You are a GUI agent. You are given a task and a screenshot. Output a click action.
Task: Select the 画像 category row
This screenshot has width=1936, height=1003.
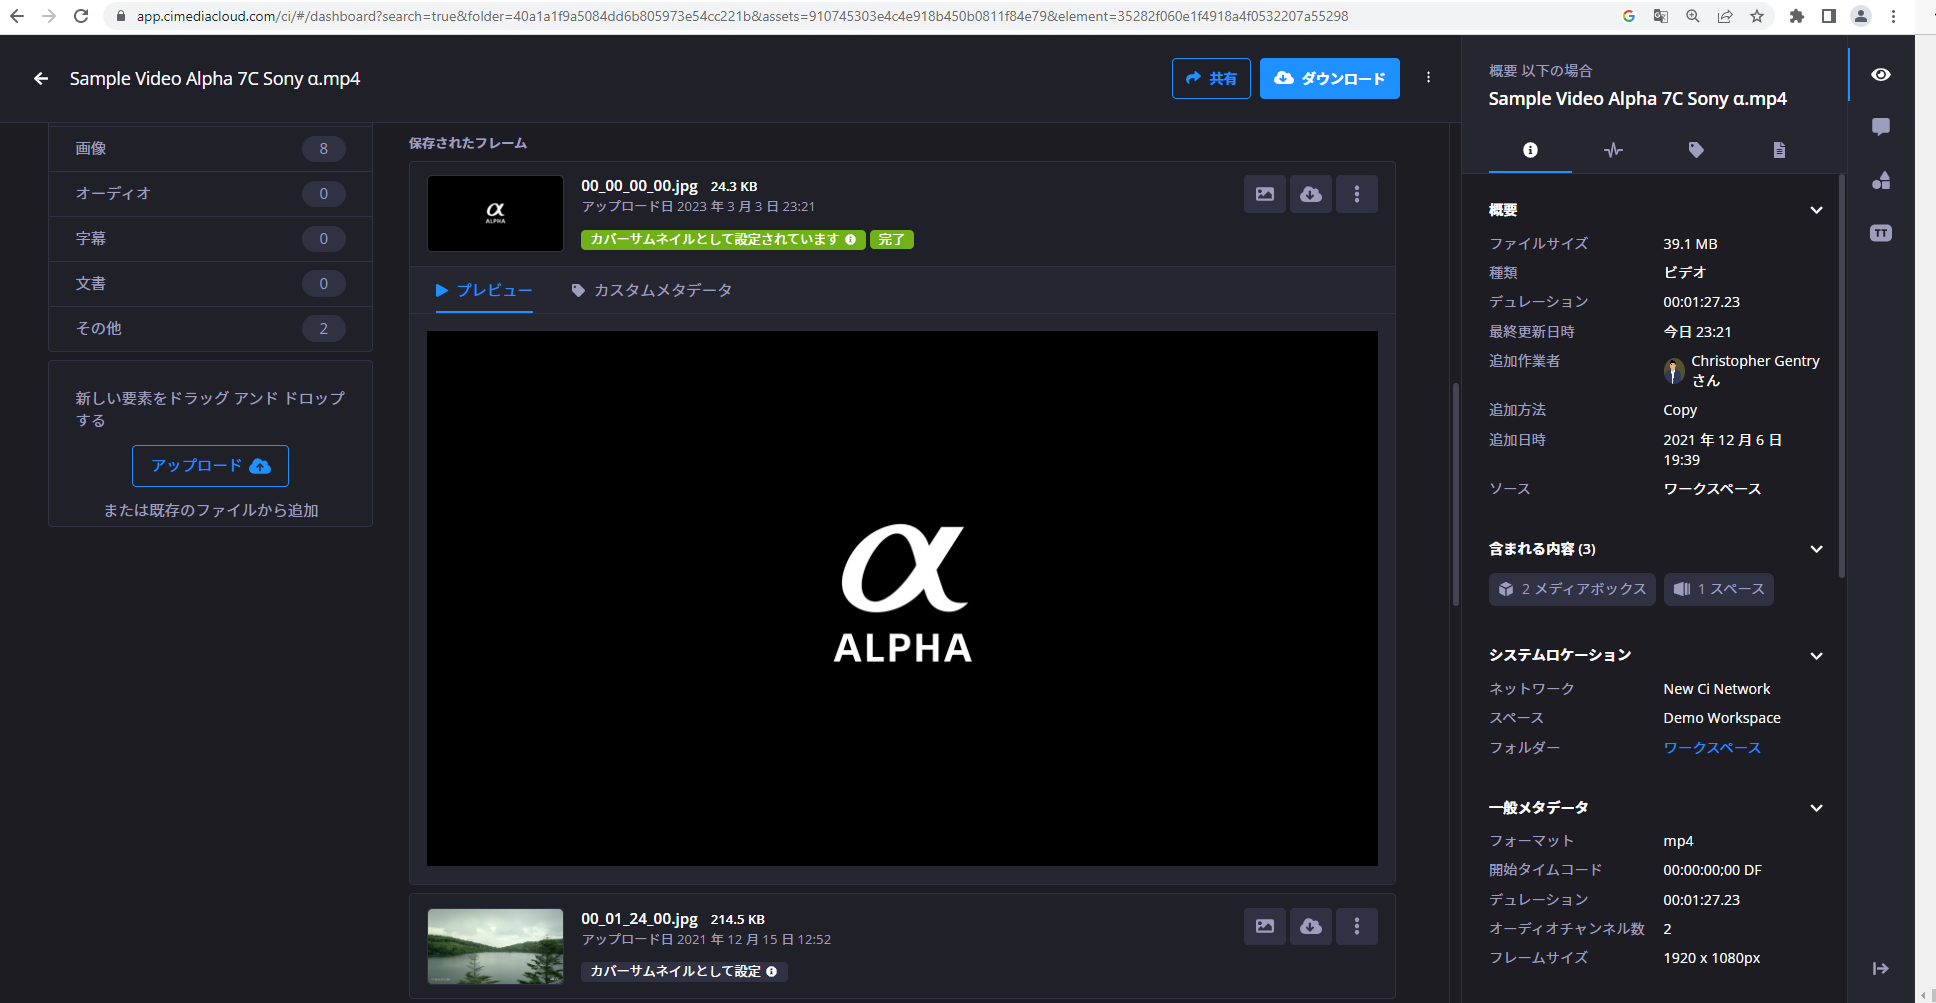click(210, 149)
